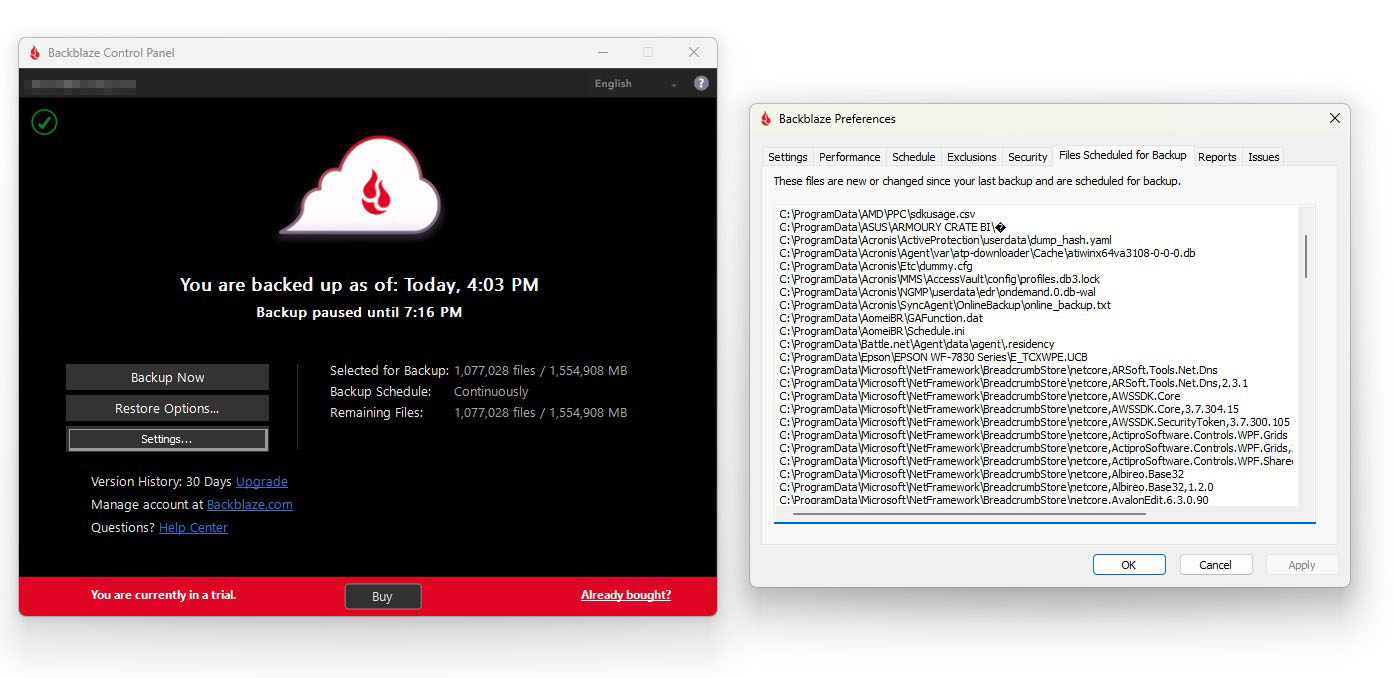Click the Backblaze Control Panel title flame icon
Screen dimensions: 1395x678
(x=35, y=53)
